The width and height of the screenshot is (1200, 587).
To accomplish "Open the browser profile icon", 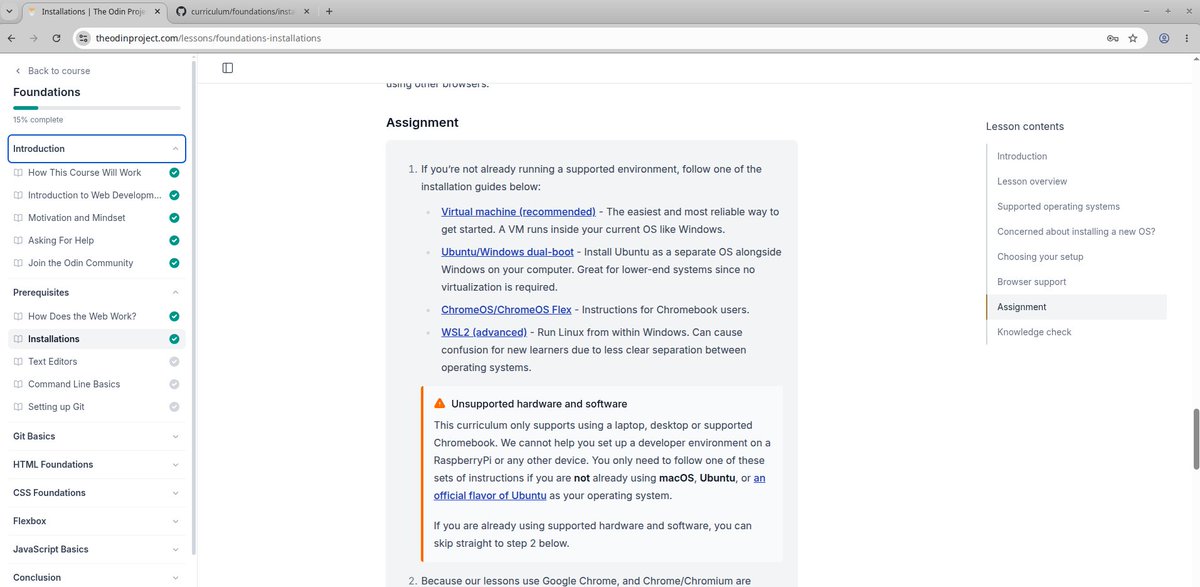I will pos(1164,38).
